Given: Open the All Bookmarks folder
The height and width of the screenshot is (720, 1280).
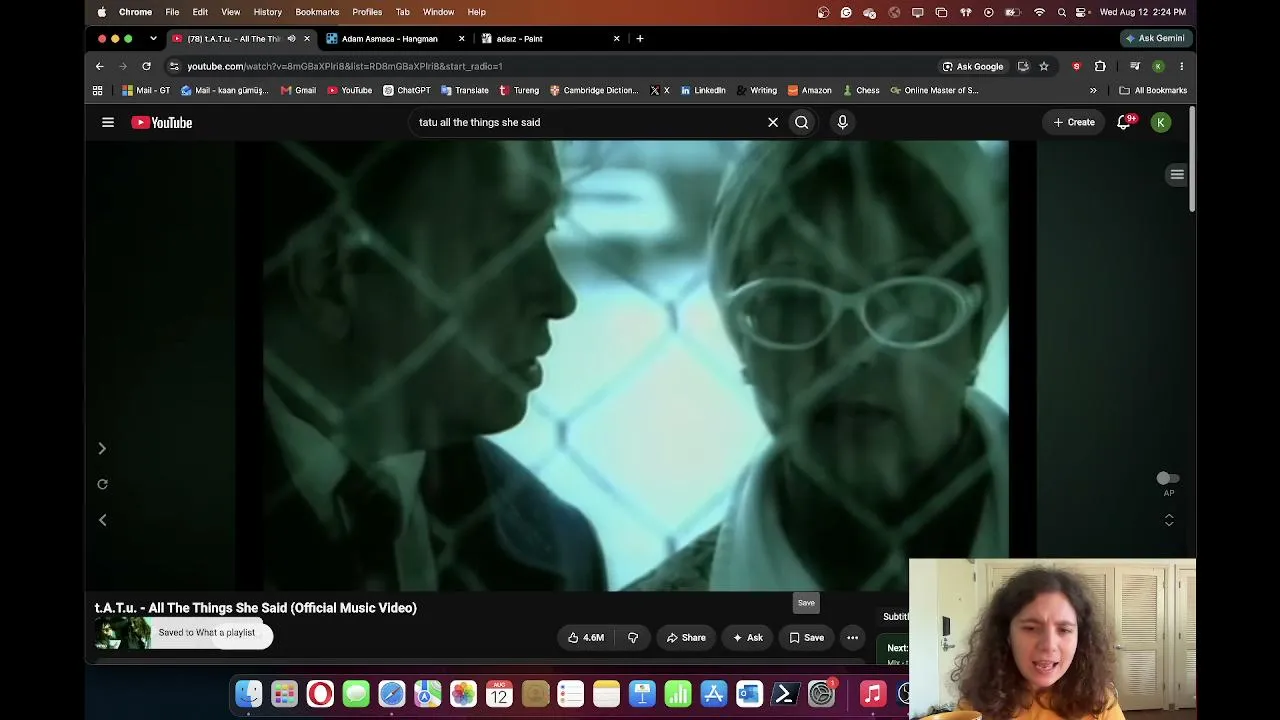Looking at the screenshot, I should coord(1153,90).
